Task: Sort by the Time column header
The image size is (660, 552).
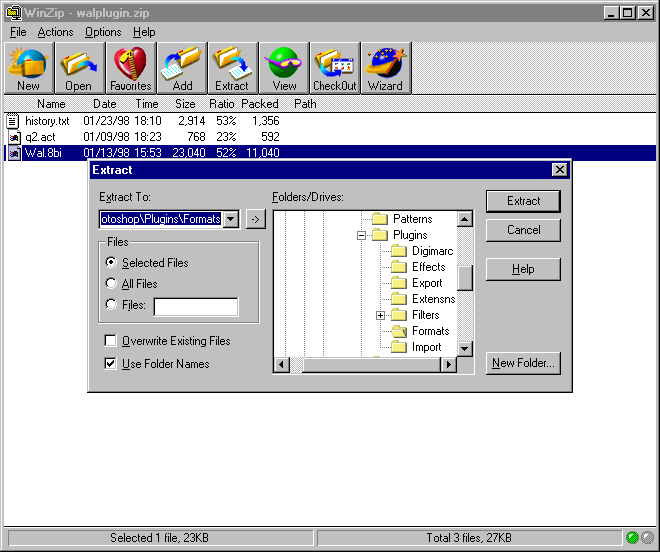Action: pos(147,104)
